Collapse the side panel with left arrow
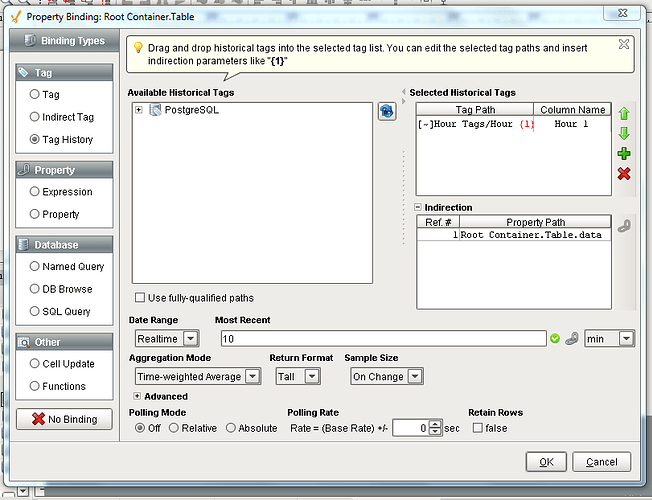 click(403, 92)
